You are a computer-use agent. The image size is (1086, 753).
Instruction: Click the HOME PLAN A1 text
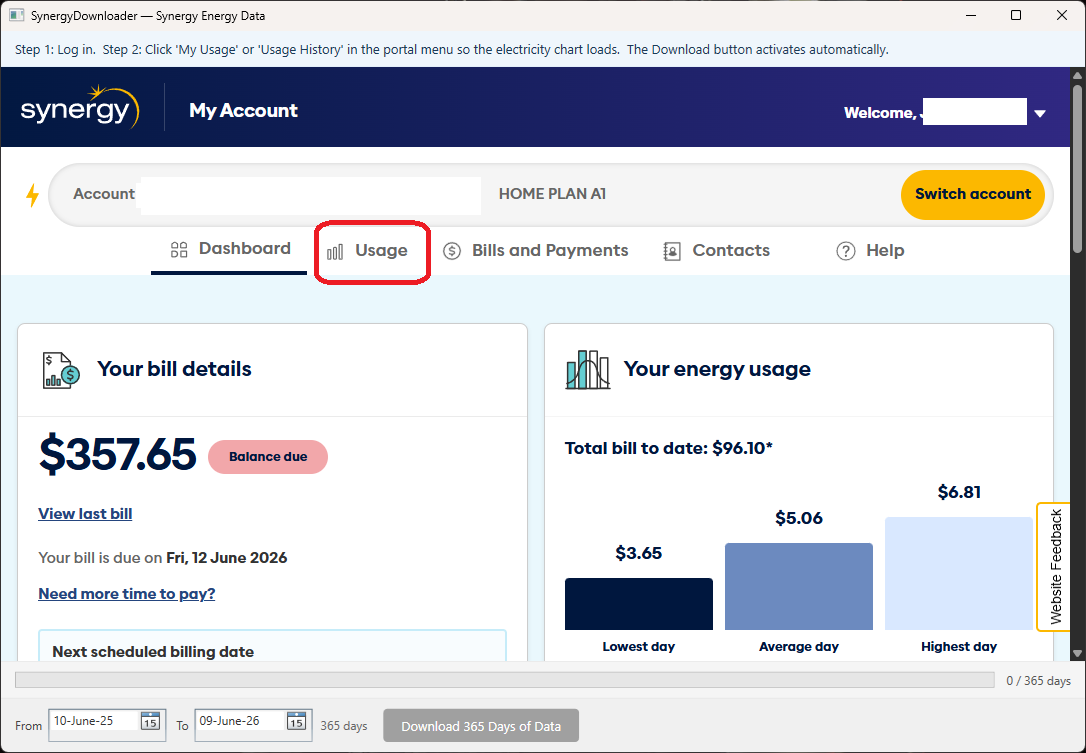coord(553,194)
